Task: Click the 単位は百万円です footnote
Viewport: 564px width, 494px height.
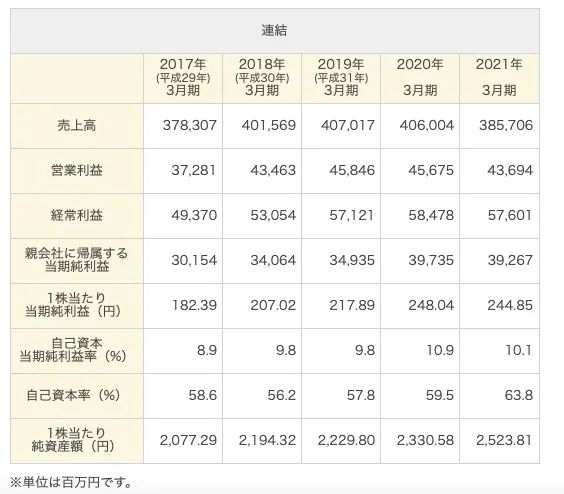Action: [71, 482]
